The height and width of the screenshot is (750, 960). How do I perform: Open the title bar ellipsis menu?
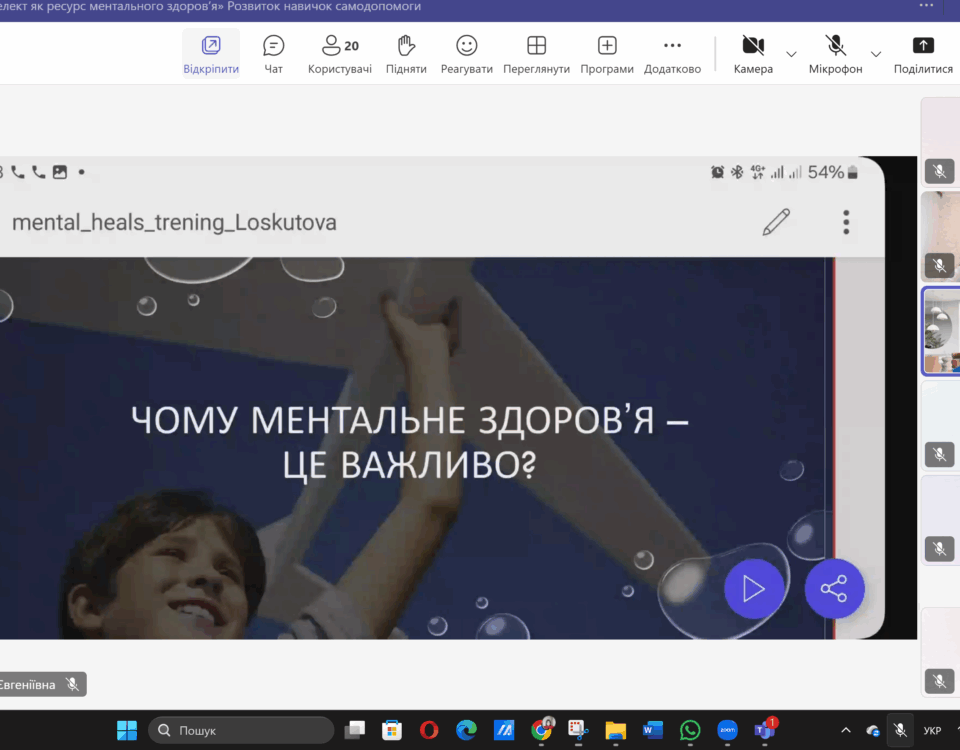pyautogui.click(x=926, y=6)
